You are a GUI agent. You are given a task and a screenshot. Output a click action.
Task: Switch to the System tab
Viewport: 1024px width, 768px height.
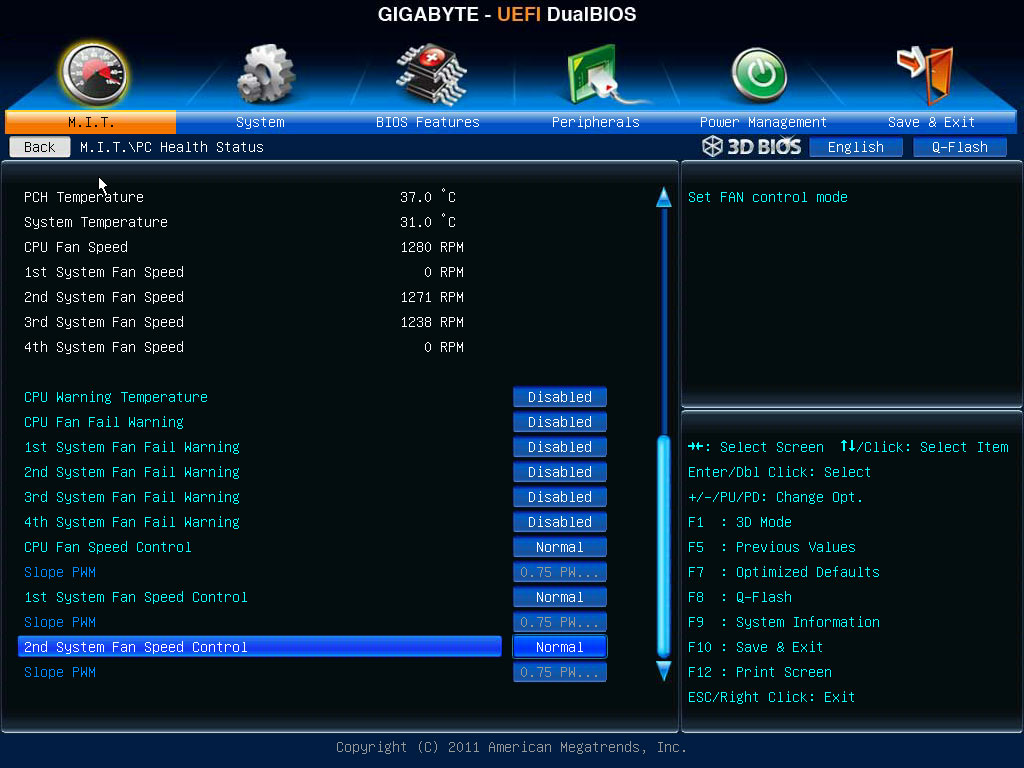click(260, 122)
